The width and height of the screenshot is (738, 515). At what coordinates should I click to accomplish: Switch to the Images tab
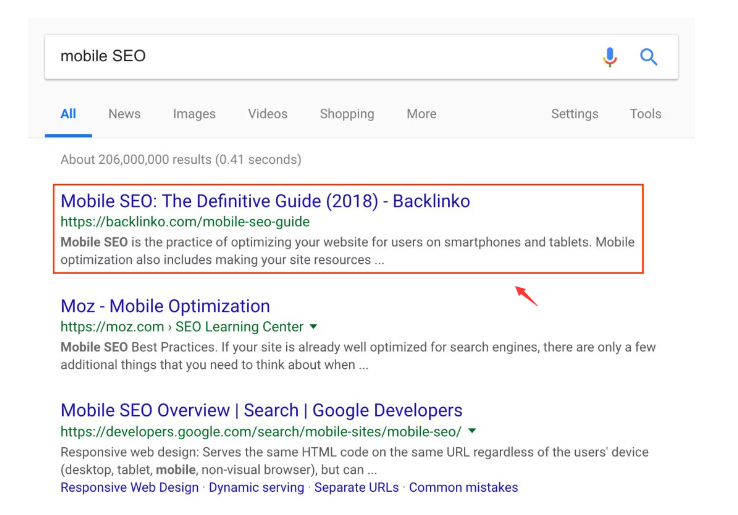click(x=194, y=114)
